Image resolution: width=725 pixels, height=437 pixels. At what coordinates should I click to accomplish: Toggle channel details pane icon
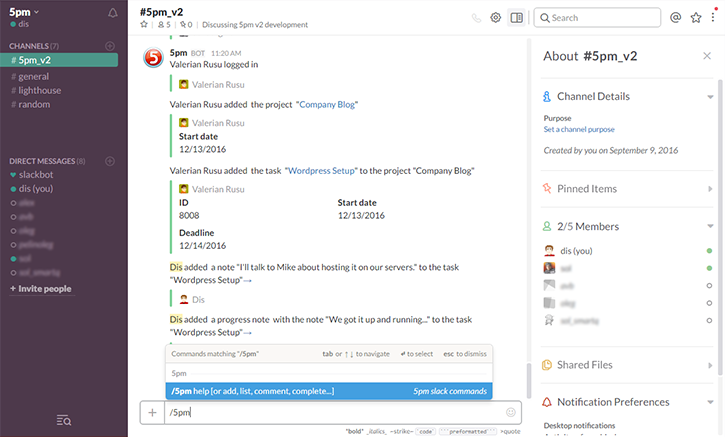click(x=516, y=18)
